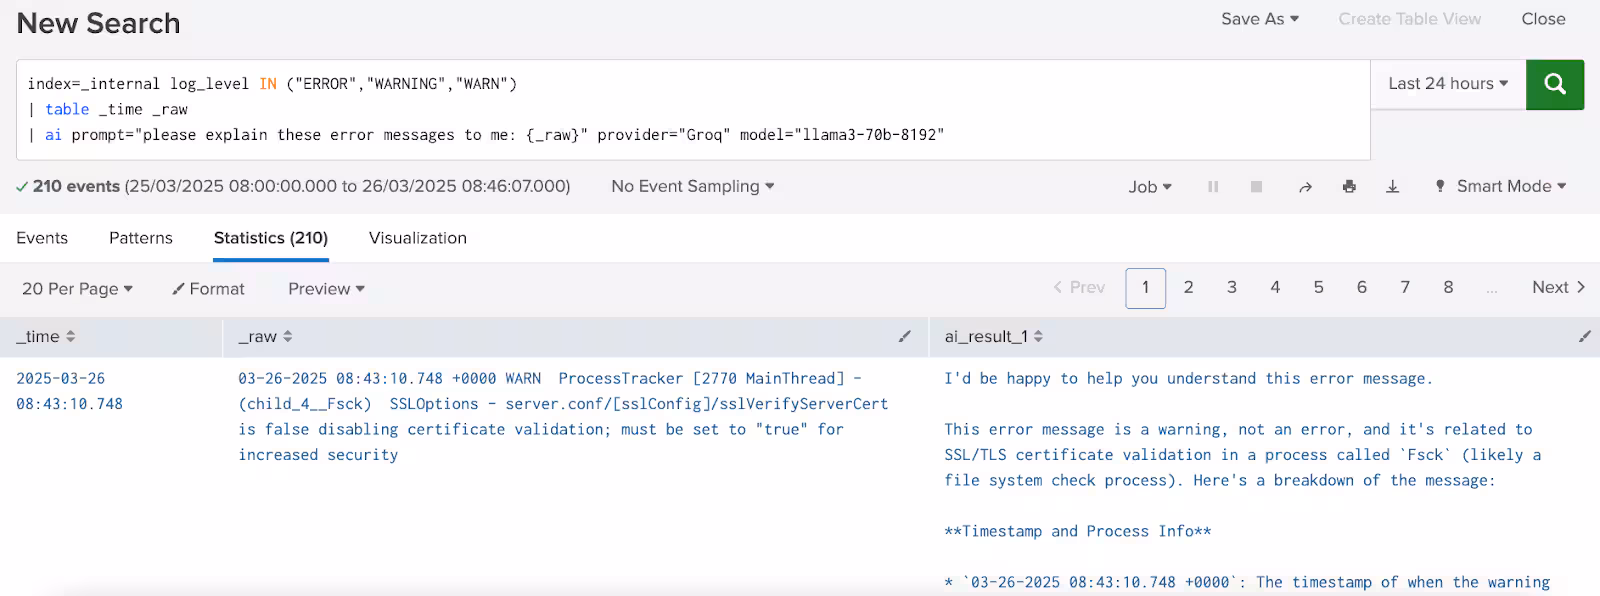Edit the _raw column with pencil icon

tap(904, 337)
